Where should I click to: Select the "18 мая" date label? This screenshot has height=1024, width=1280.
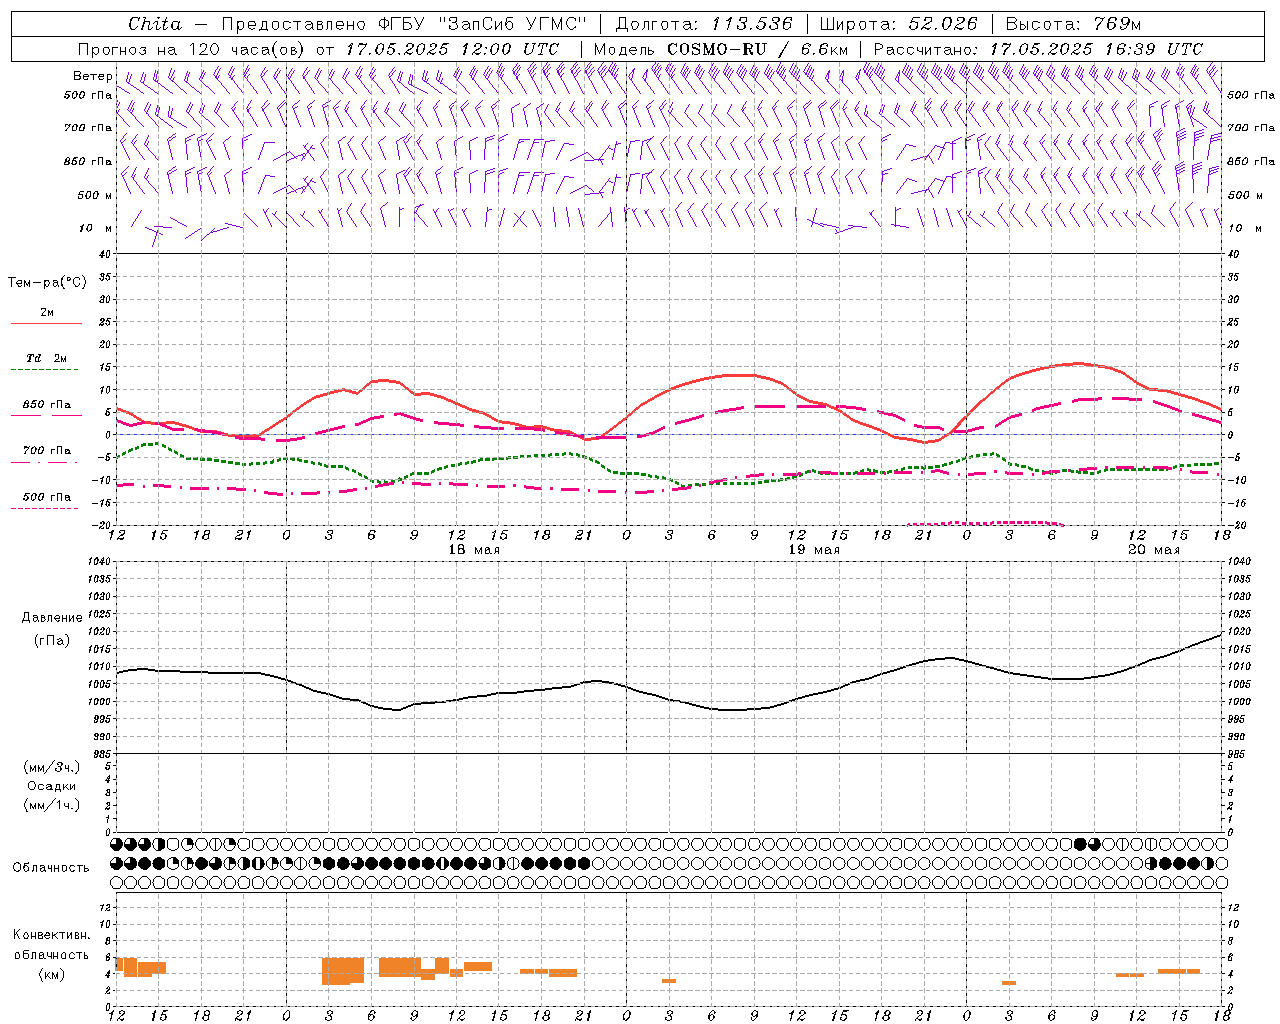pos(474,550)
